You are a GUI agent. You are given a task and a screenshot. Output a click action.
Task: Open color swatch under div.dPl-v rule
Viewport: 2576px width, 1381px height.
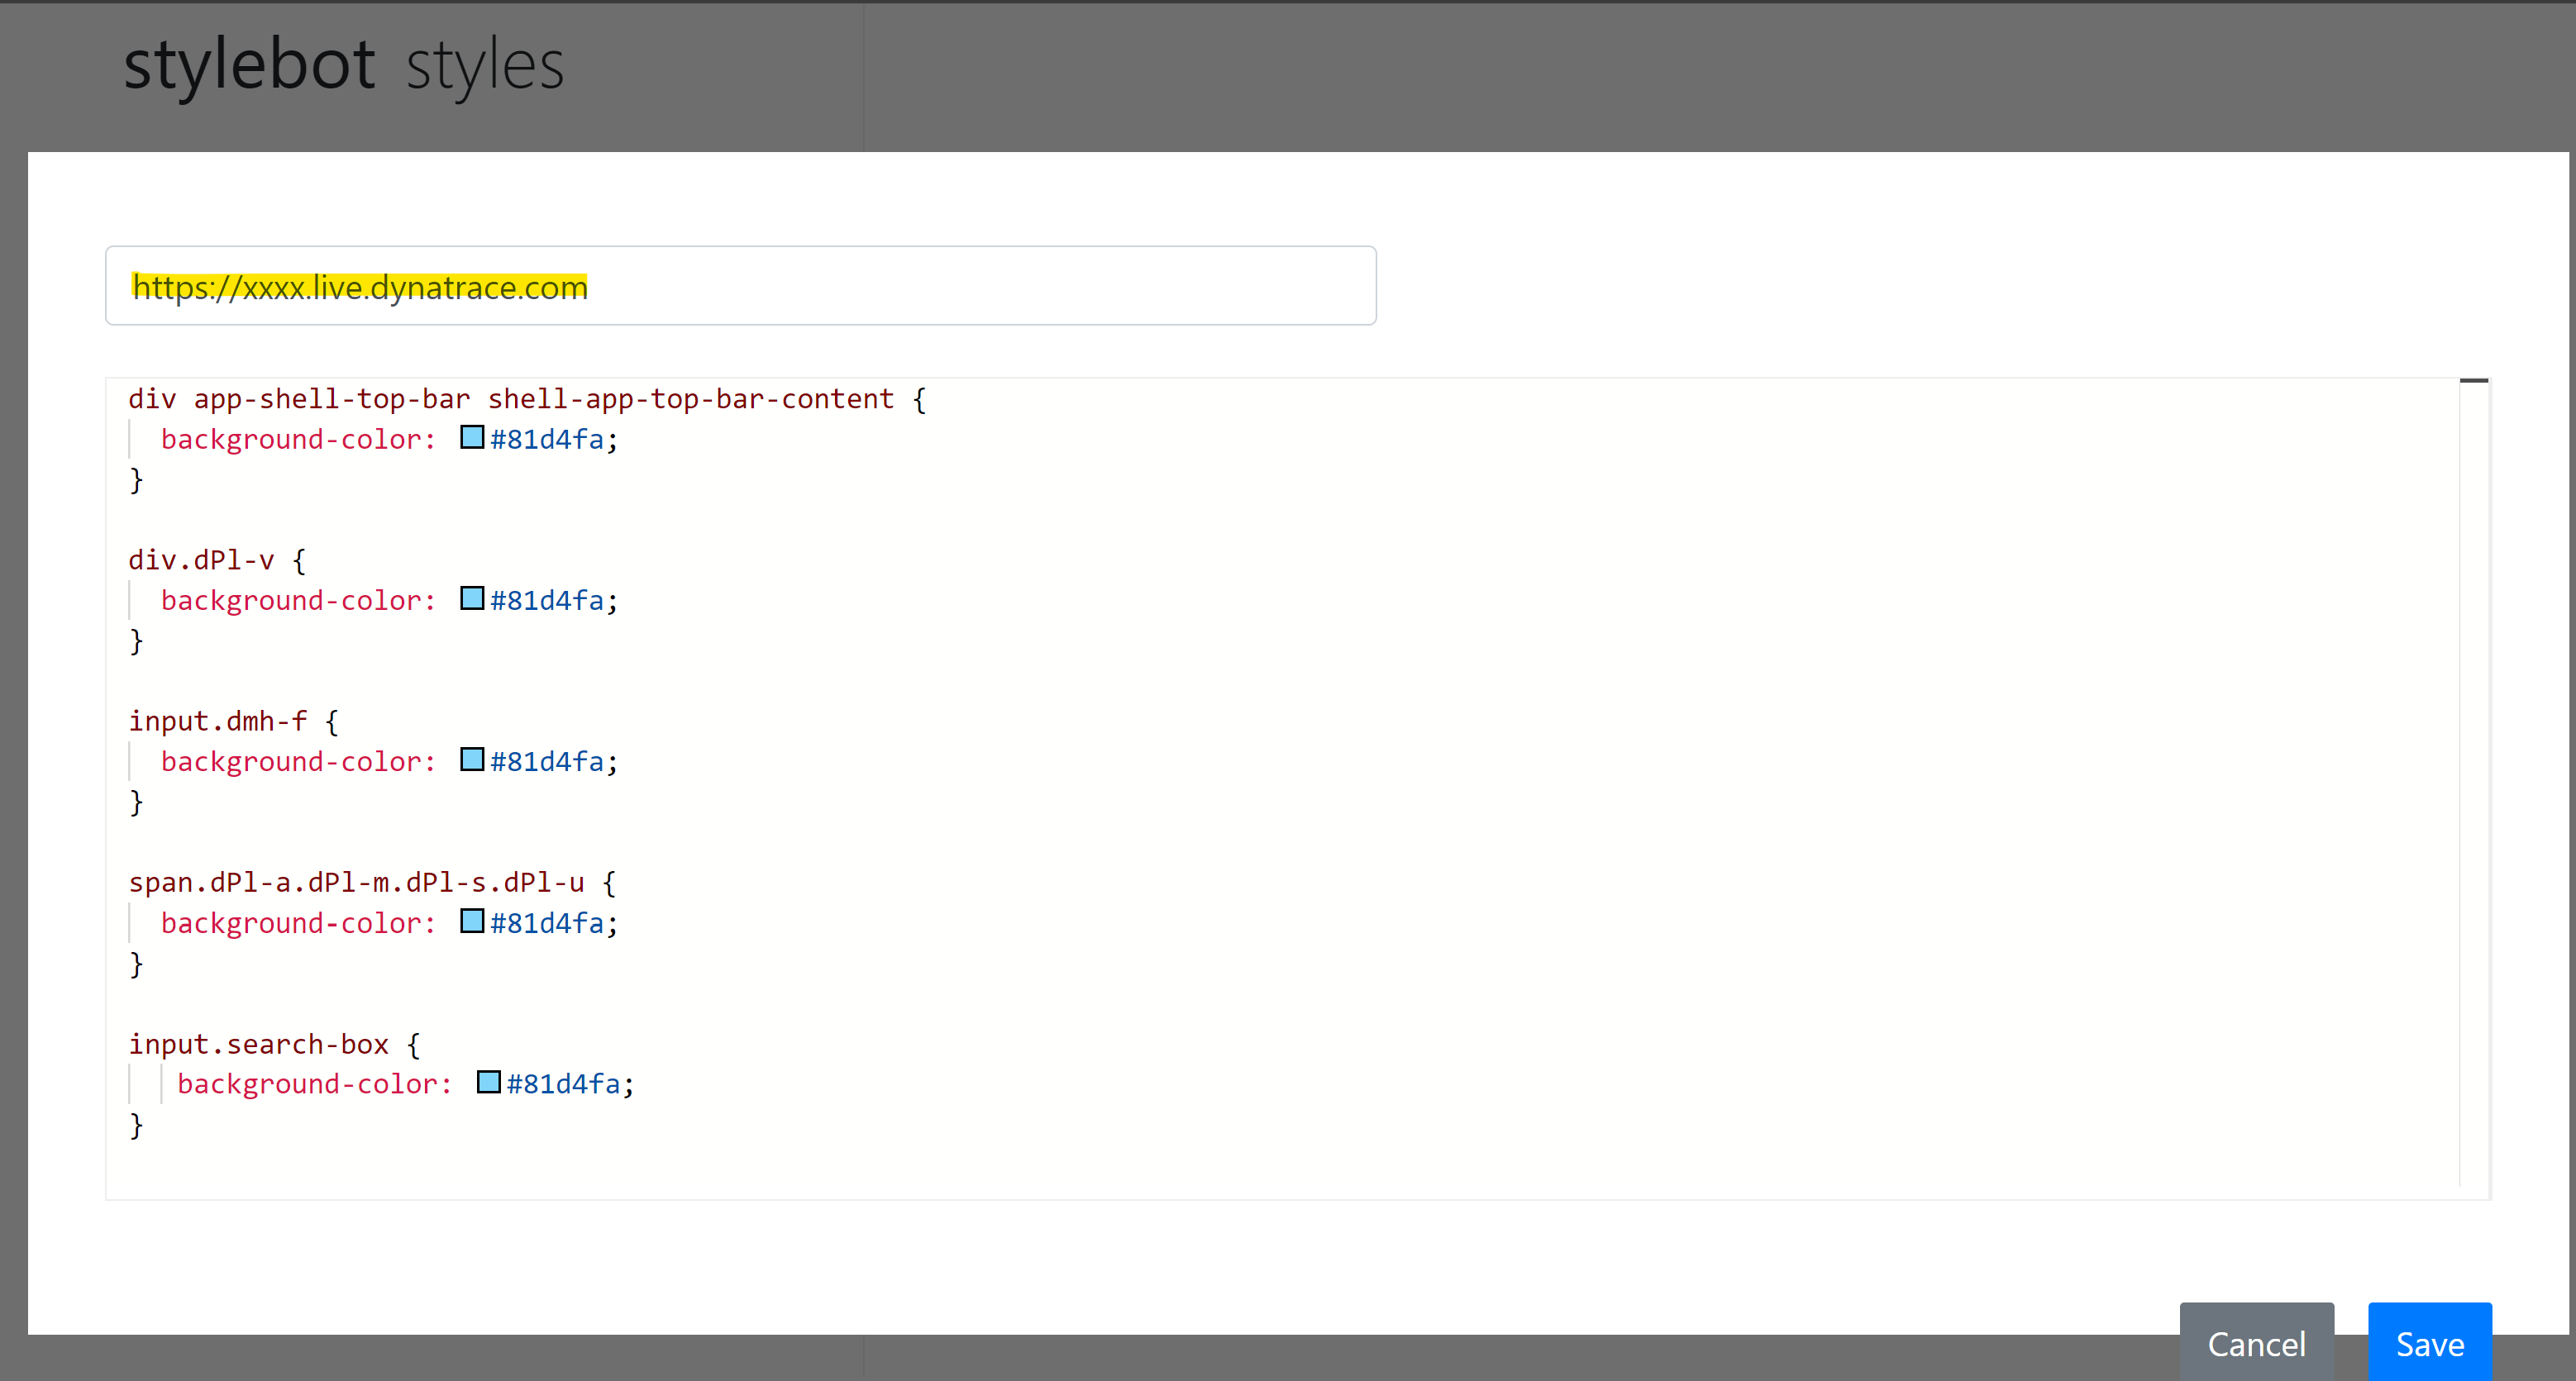472,598
